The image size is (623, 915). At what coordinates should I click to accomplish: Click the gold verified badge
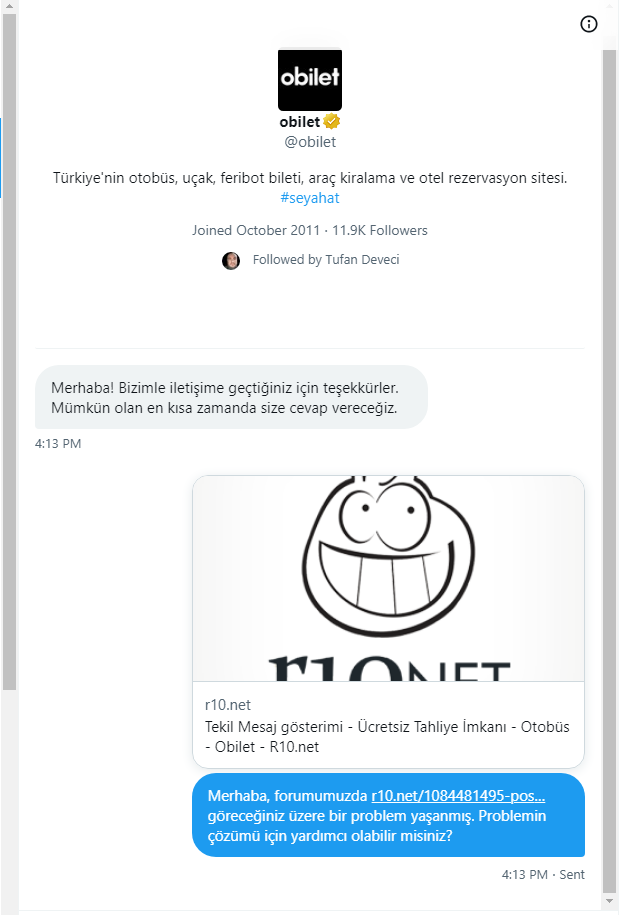pos(331,121)
